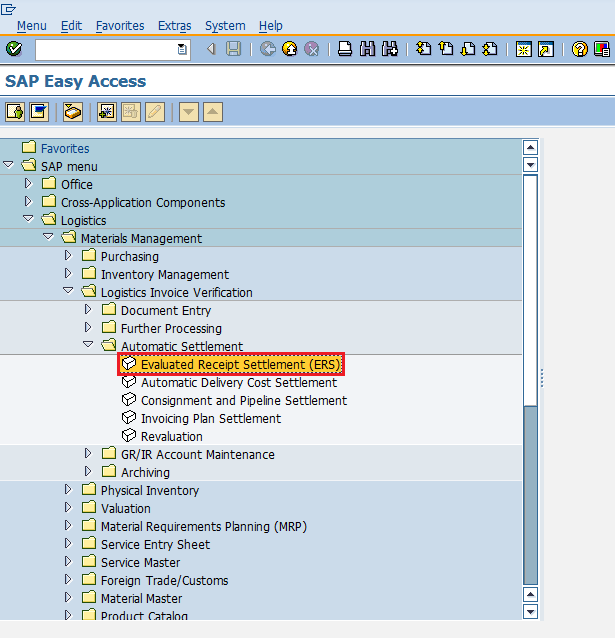Screen dimensions: 615x638
Task: Click the SAP Business Workplace icon
Action: [73, 112]
